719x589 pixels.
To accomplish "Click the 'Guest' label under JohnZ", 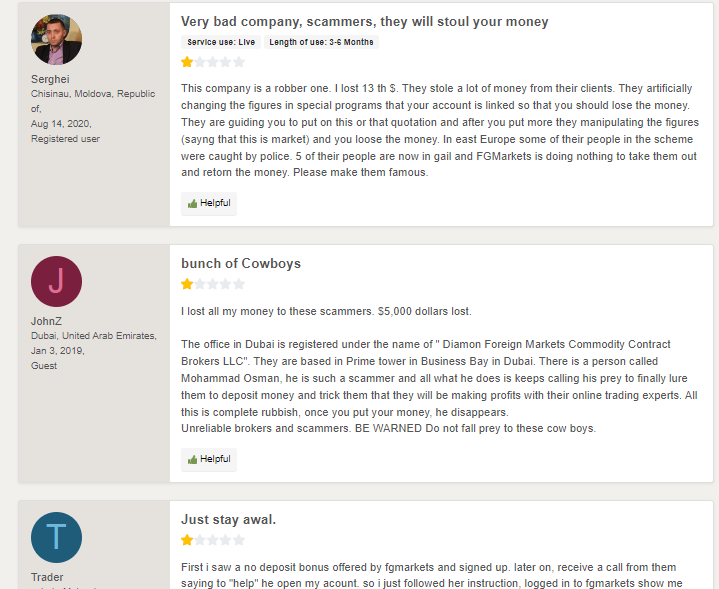I will pos(44,366).
